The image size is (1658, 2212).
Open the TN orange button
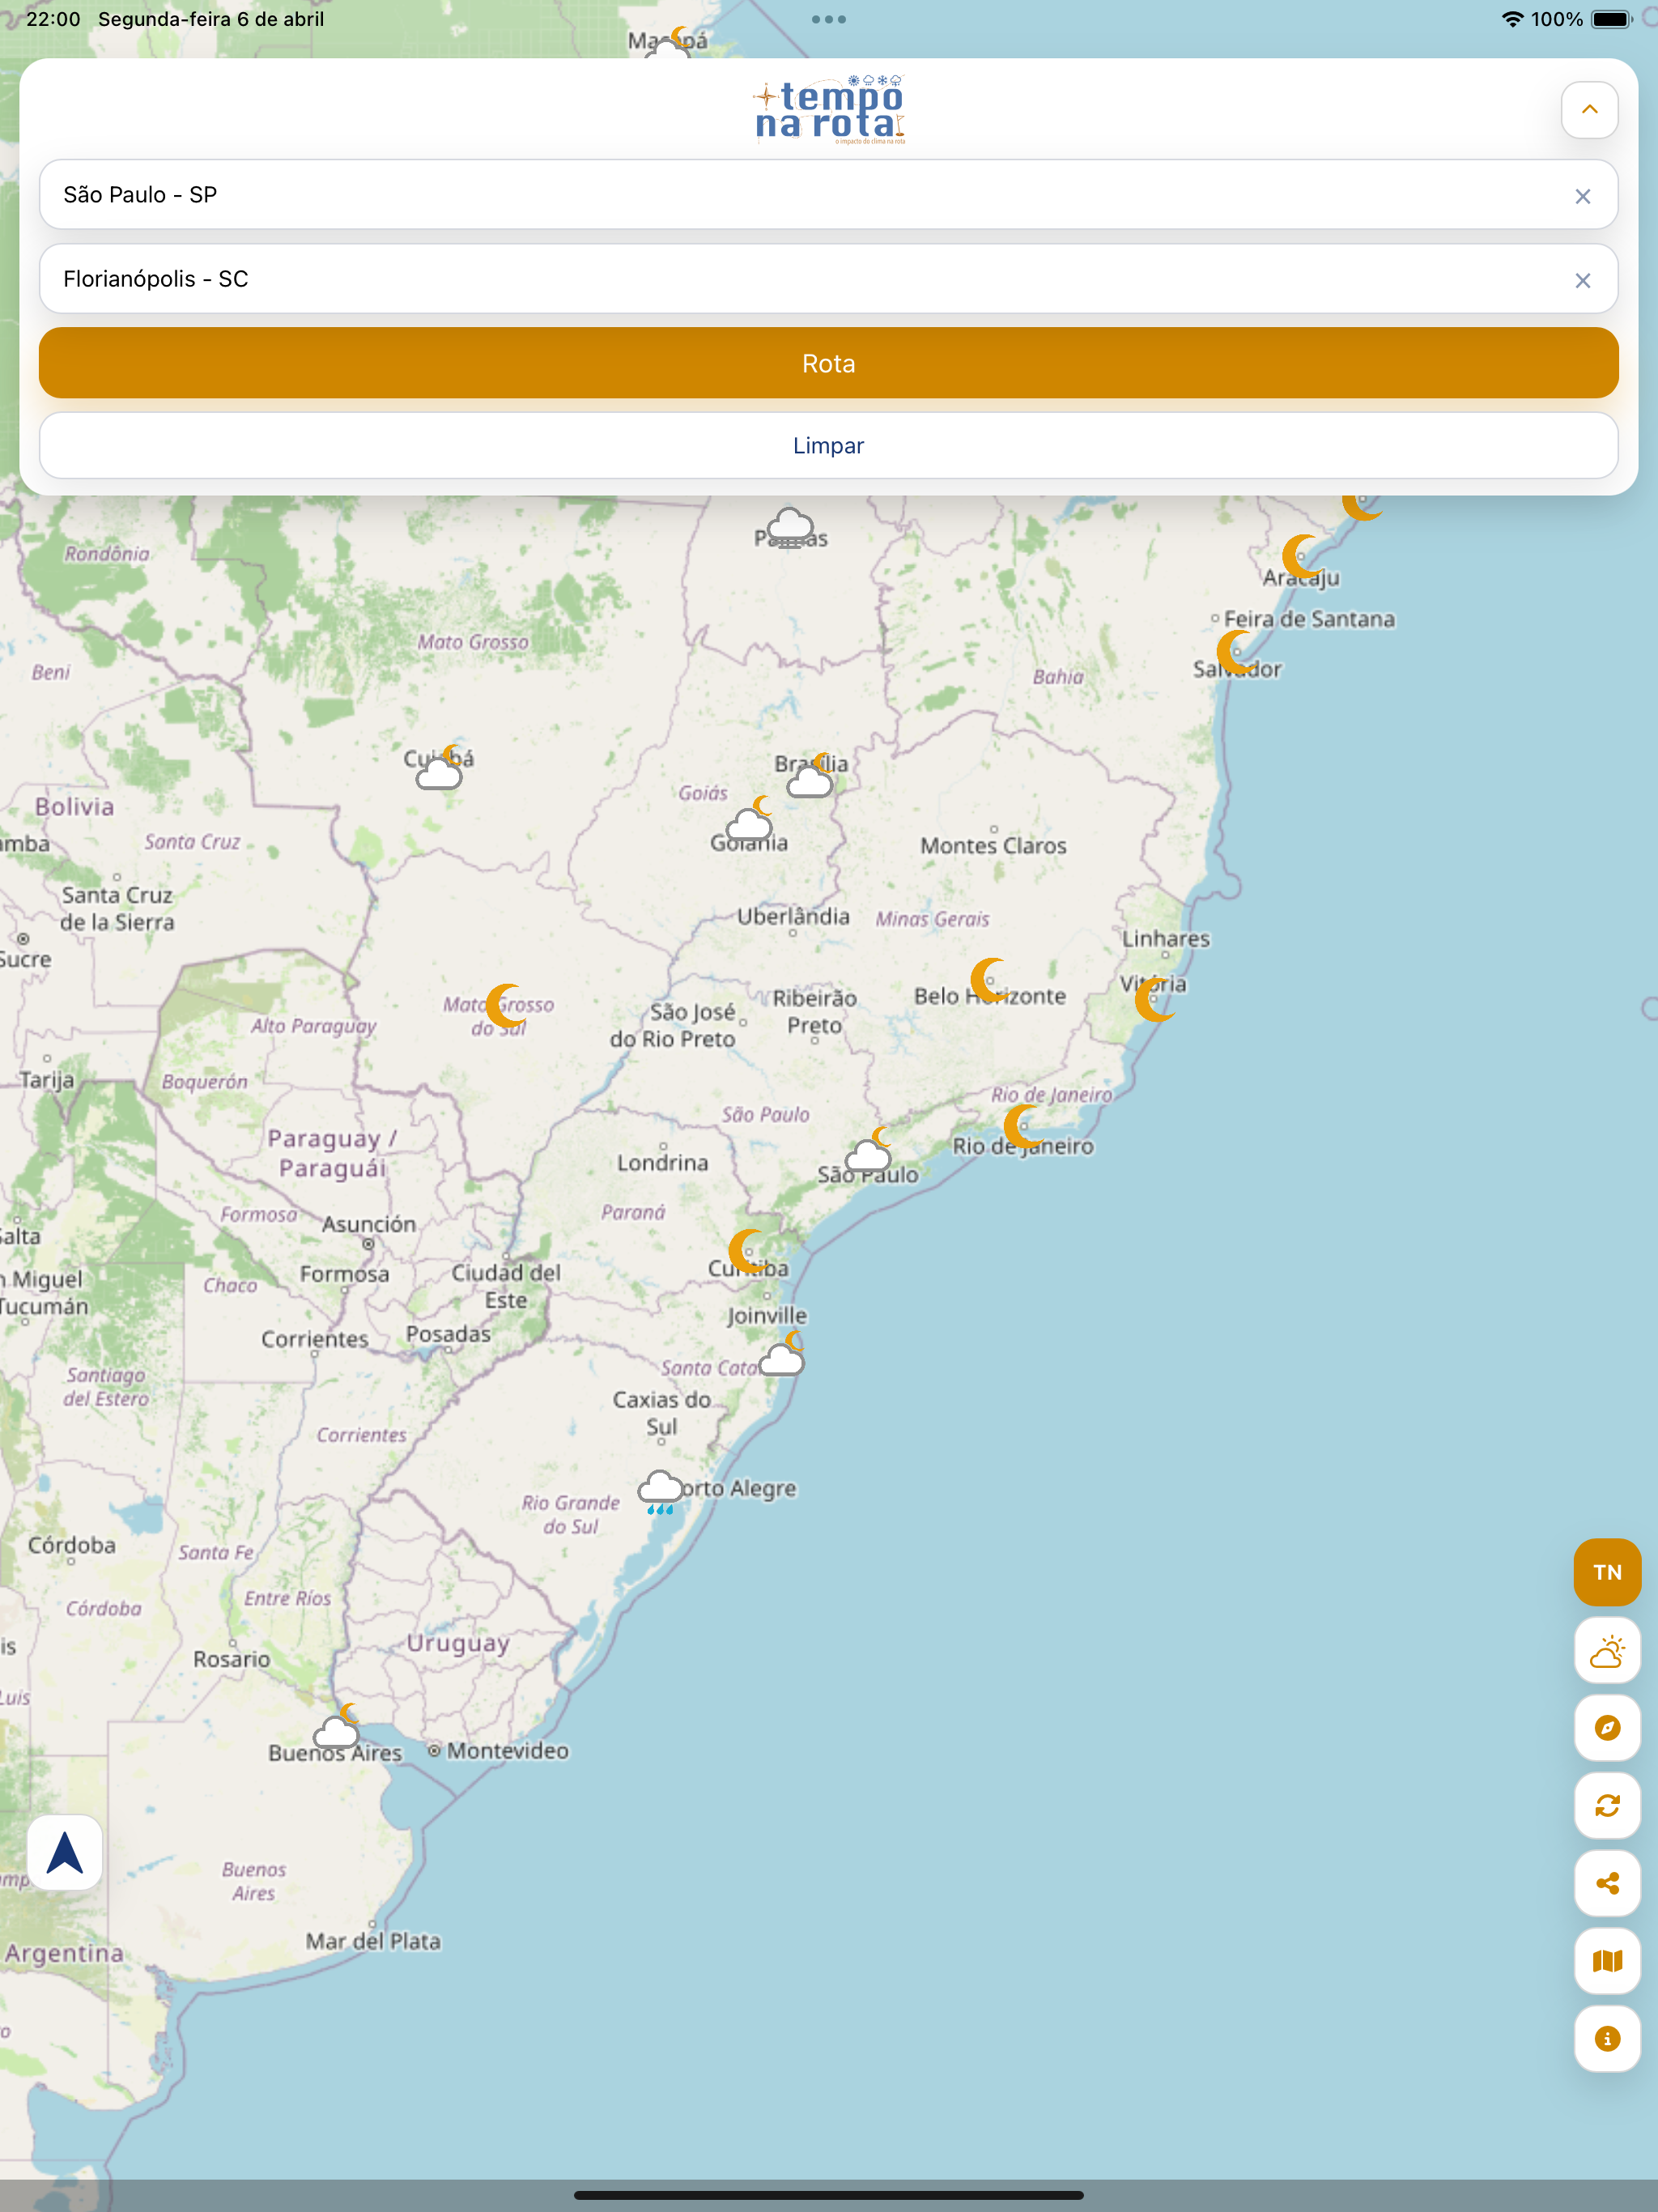click(x=1607, y=1572)
